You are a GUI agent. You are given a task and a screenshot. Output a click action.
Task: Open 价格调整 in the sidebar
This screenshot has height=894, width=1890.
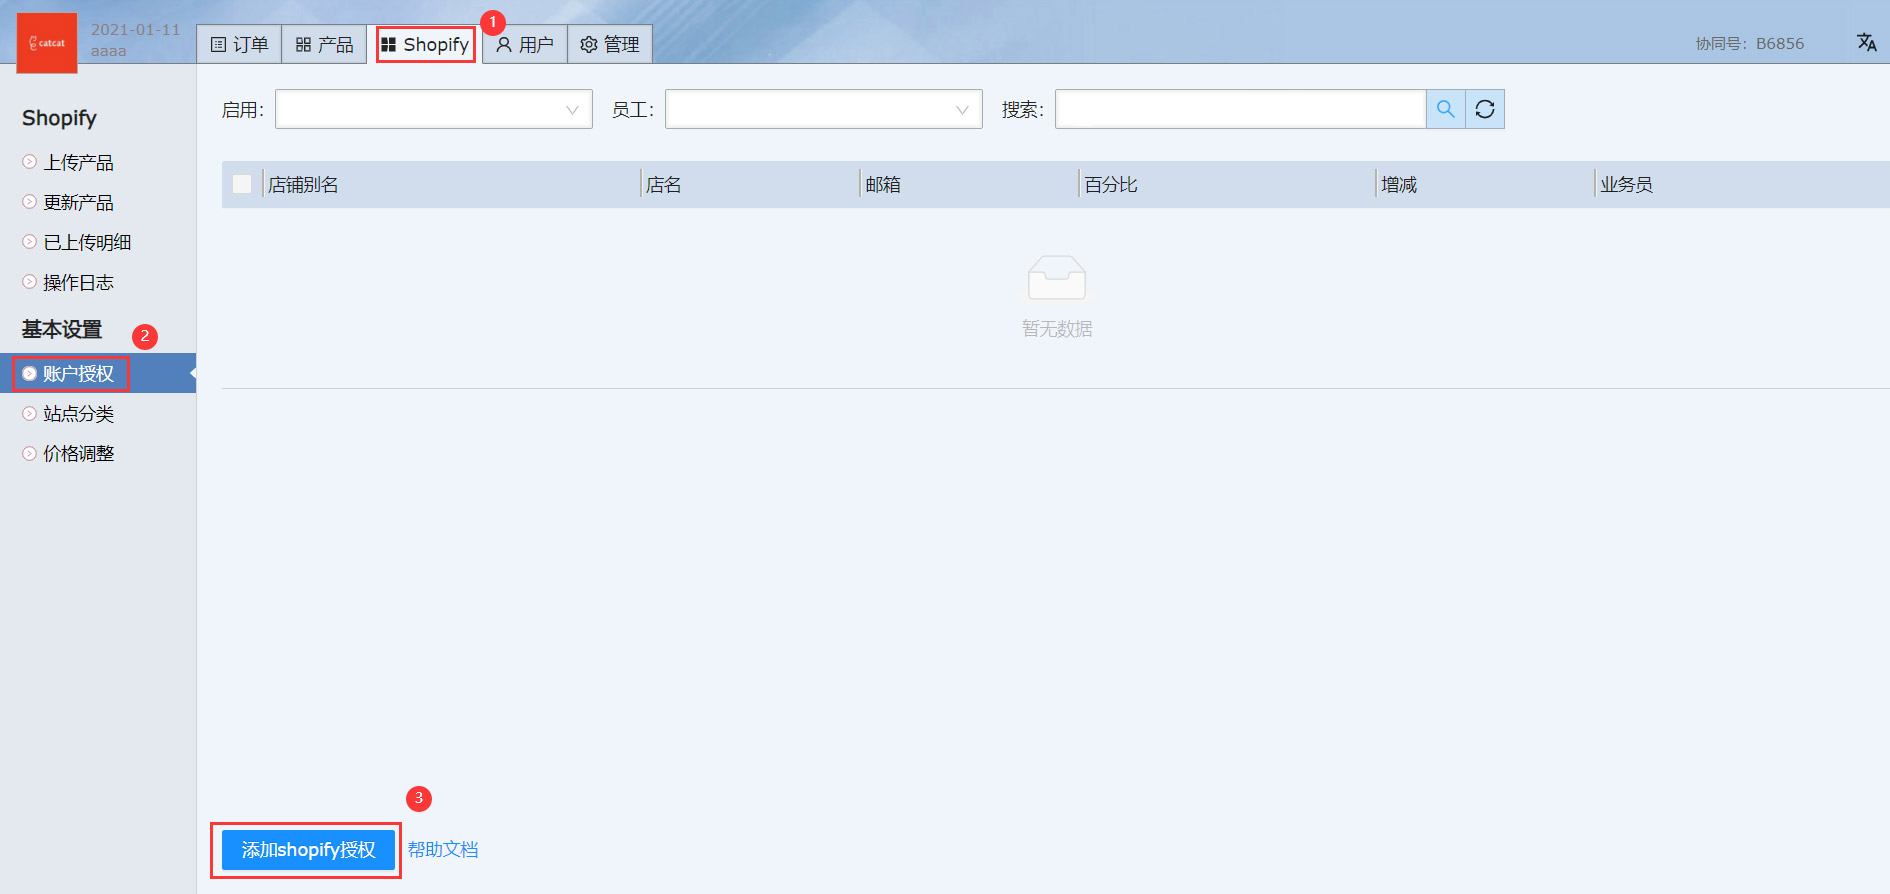tap(78, 453)
